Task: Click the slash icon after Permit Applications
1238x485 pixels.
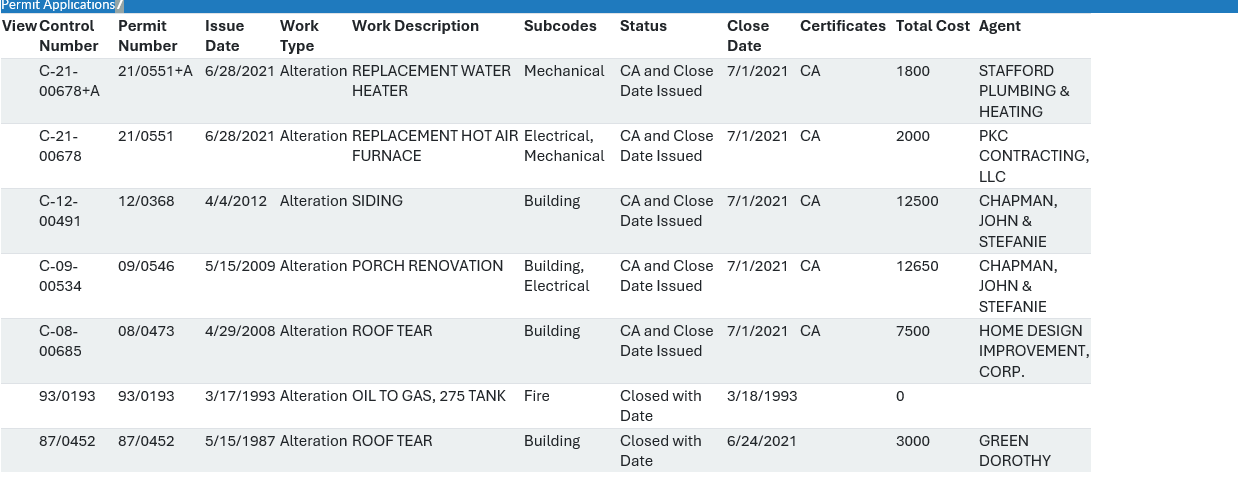Action: tap(120, 5)
